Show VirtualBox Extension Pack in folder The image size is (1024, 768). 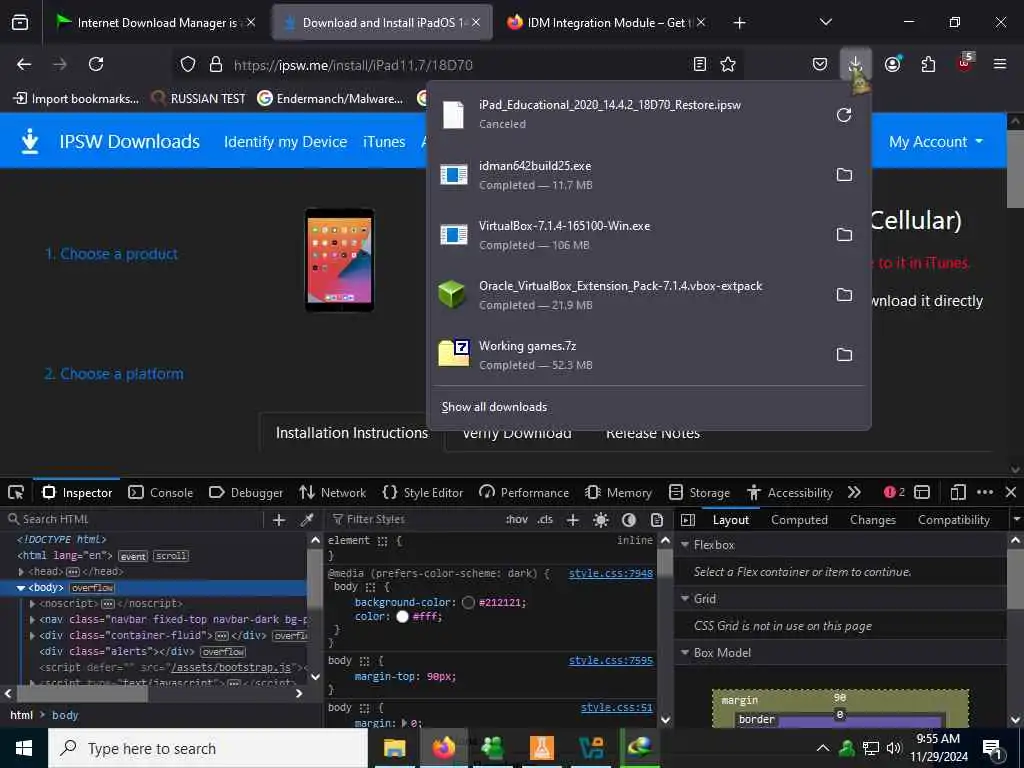coord(844,295)
